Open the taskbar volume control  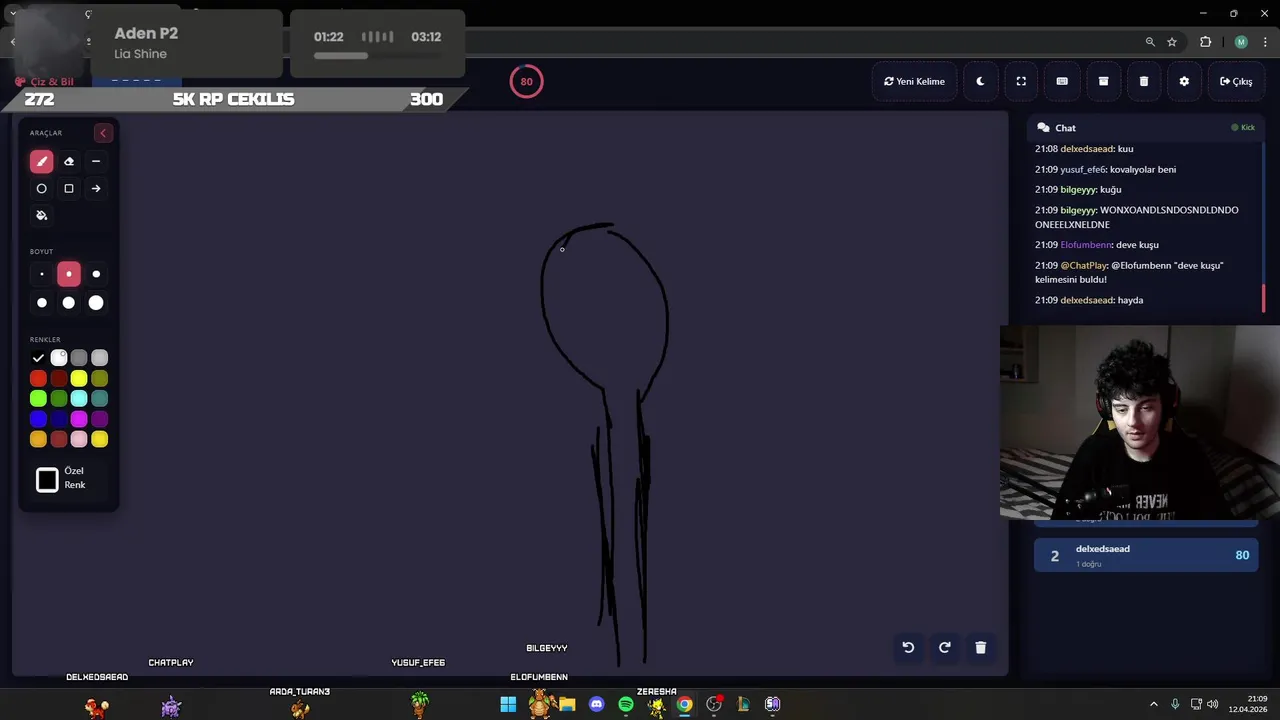(1213, 704)
